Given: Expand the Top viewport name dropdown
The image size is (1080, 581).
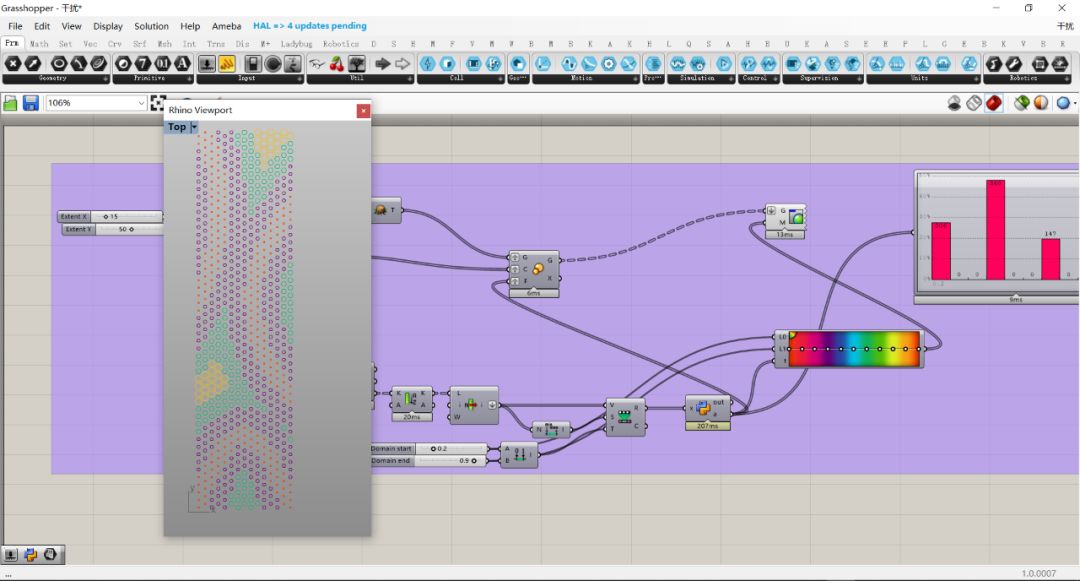Looking at the screenshot, I should 193,127.
